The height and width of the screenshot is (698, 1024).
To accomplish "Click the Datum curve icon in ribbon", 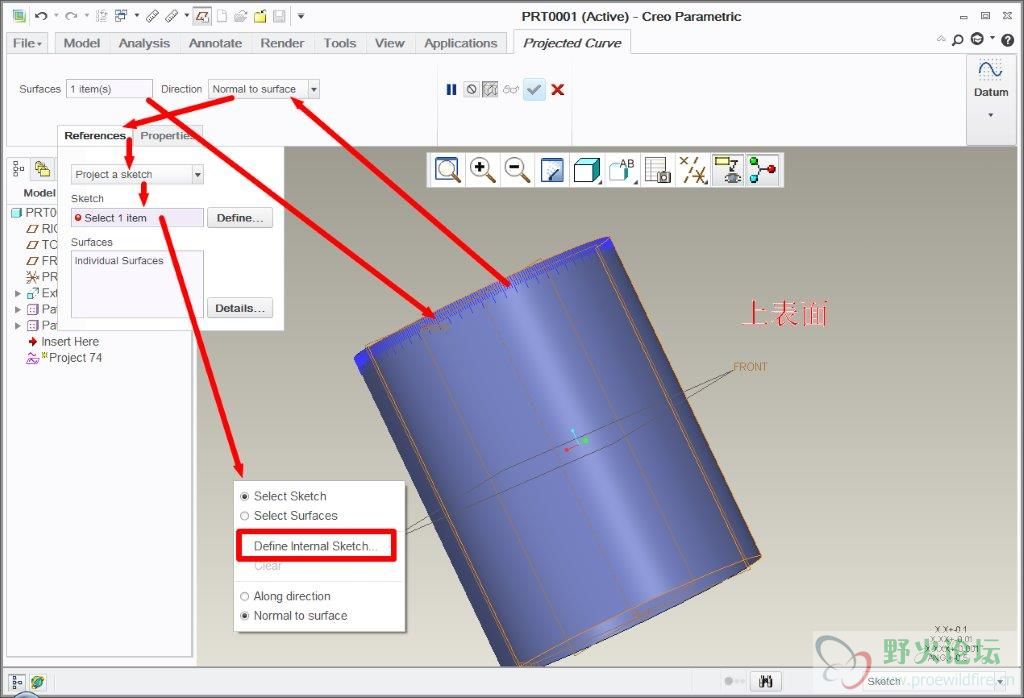I will coord(990,69).
